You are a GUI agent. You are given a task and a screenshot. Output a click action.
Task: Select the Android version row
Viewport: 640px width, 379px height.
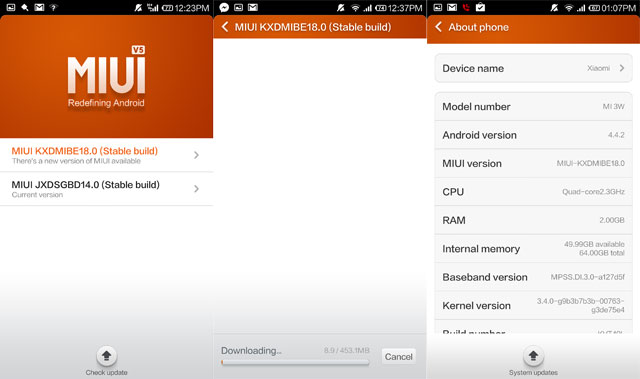coord(533,135)
